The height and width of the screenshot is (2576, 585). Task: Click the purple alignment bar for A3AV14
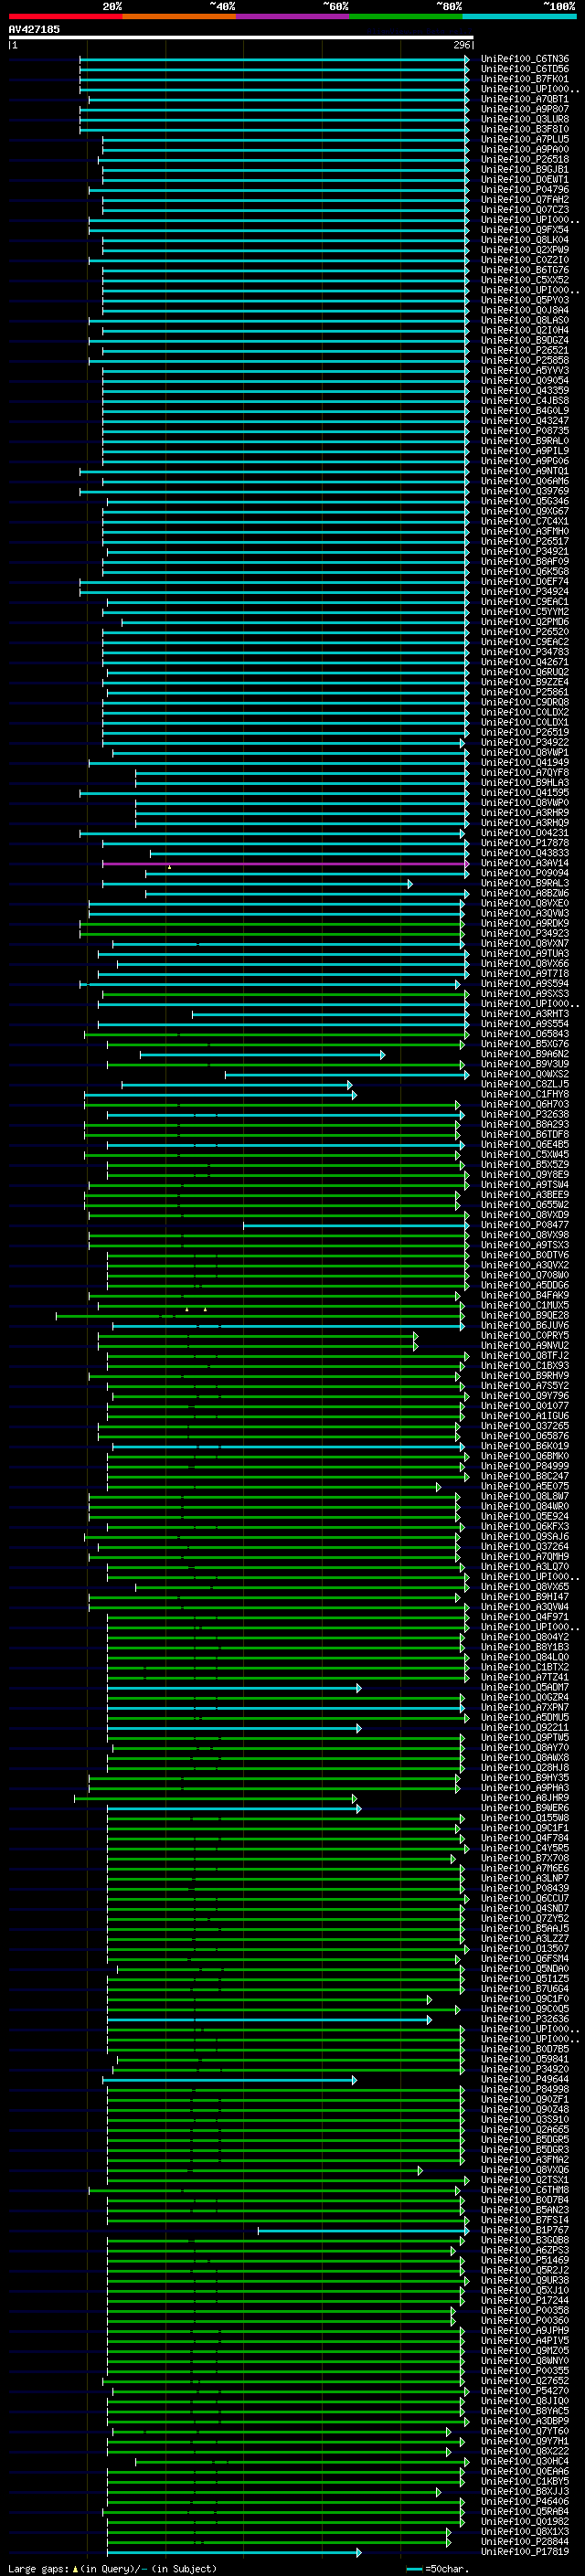tap(285, 863)
